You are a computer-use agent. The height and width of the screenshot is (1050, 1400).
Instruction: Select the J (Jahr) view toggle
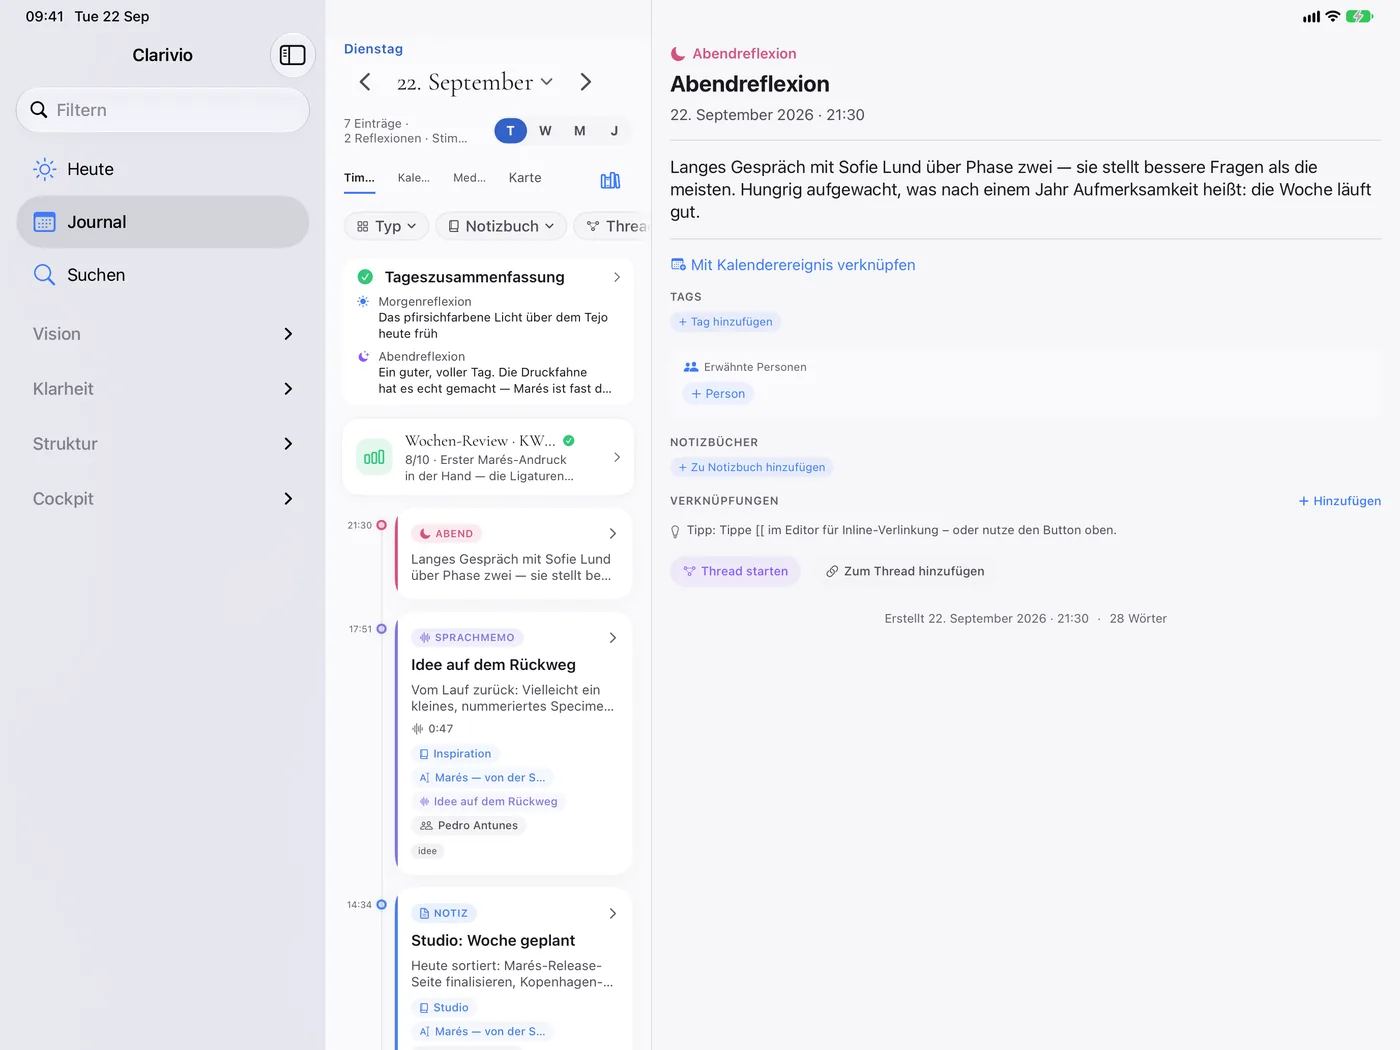click(614, 131)
